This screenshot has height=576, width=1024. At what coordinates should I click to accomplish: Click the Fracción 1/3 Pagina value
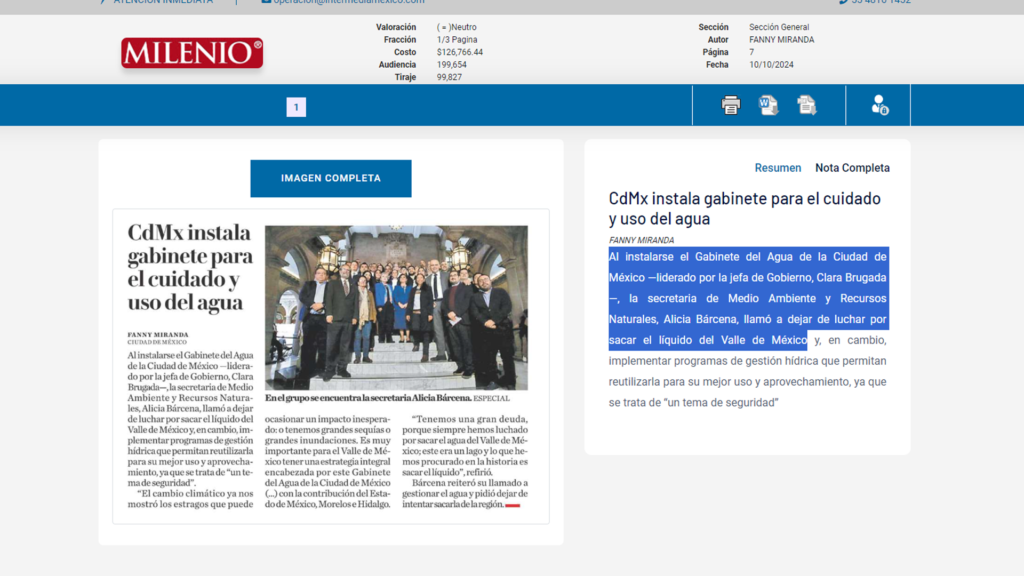pyautogui.click(x=457, y=40)
